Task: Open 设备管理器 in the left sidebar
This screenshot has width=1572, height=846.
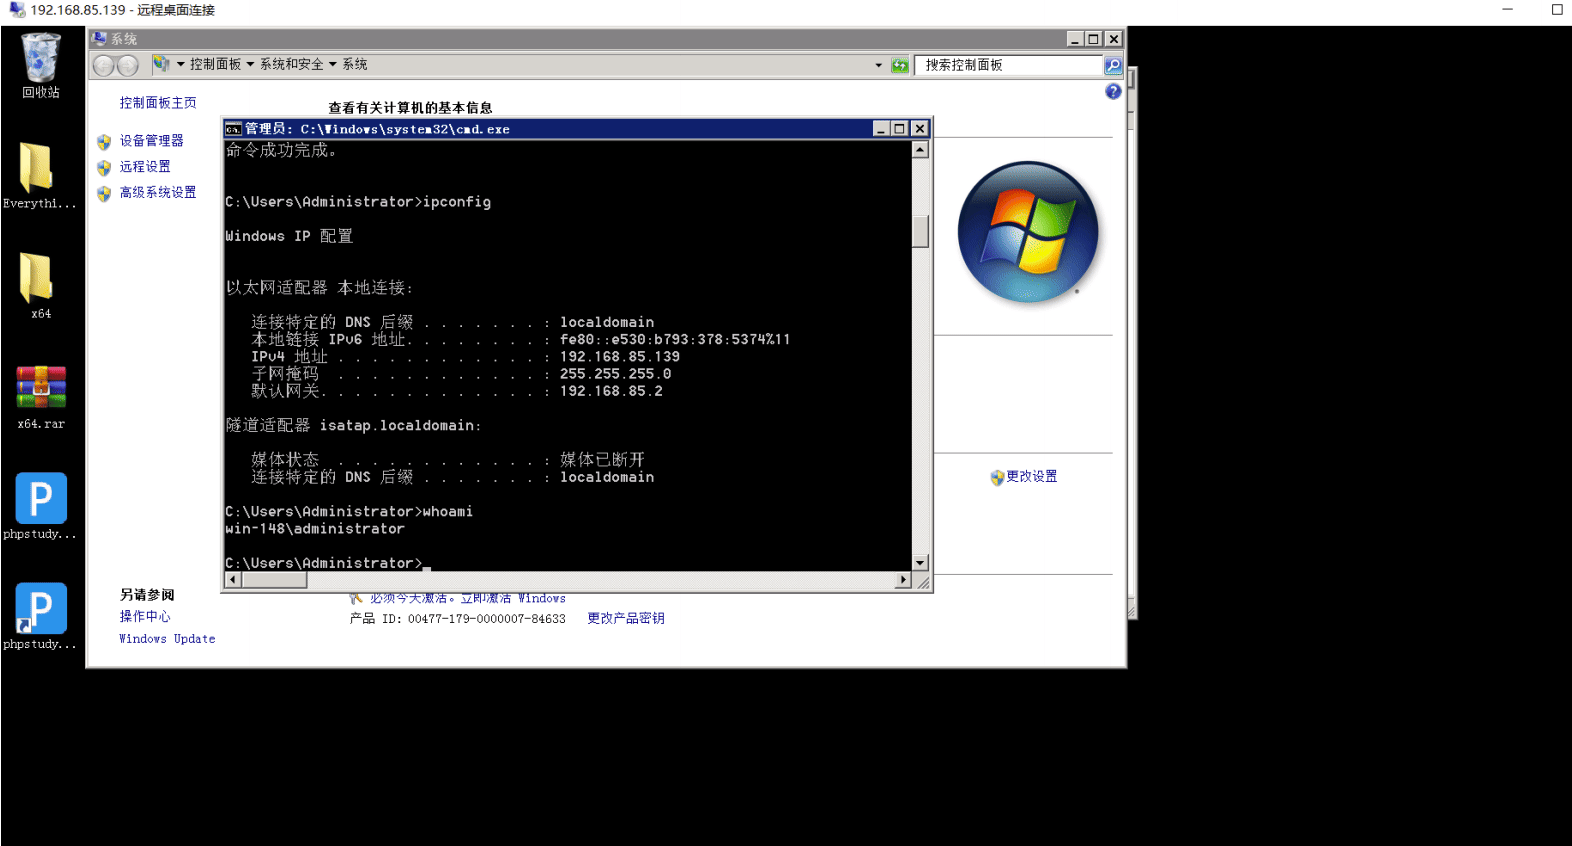Action: (152, 141)
